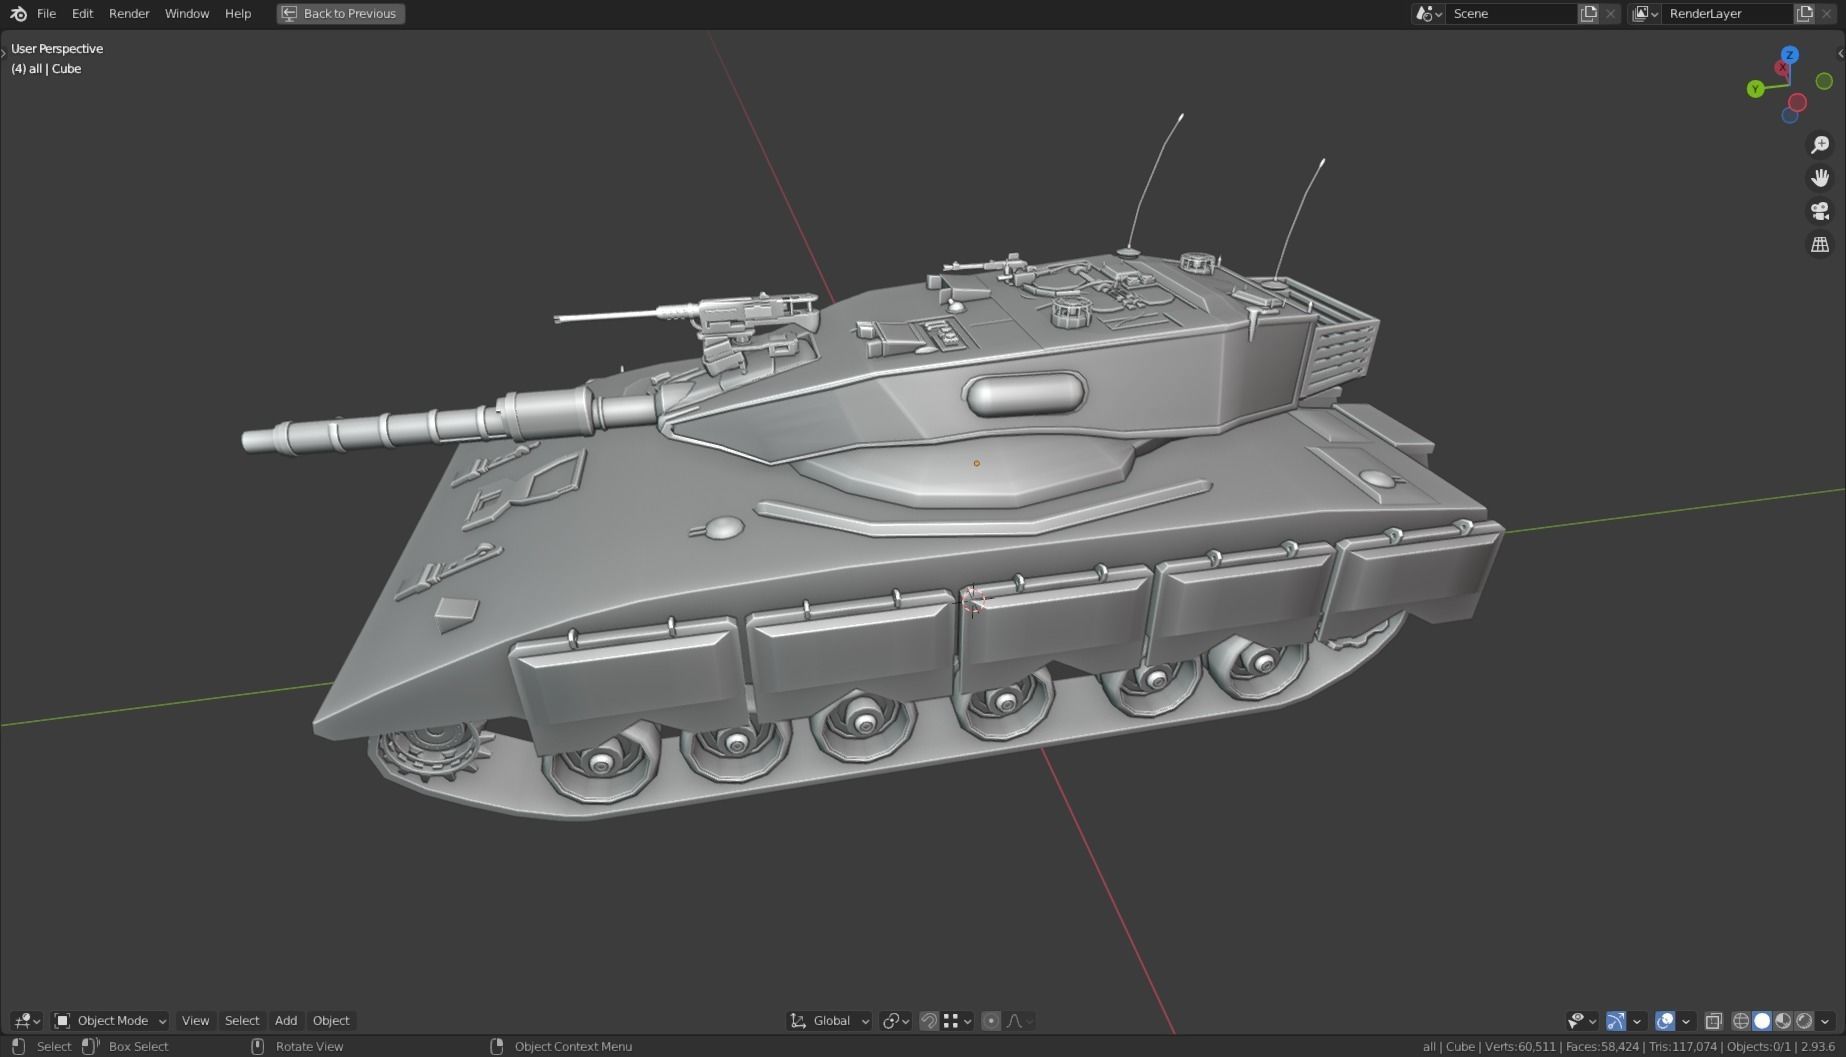Open the view layer browse dropdown
Image resolution: width=1846 pixels, height=1057 pixels.
1644,14
